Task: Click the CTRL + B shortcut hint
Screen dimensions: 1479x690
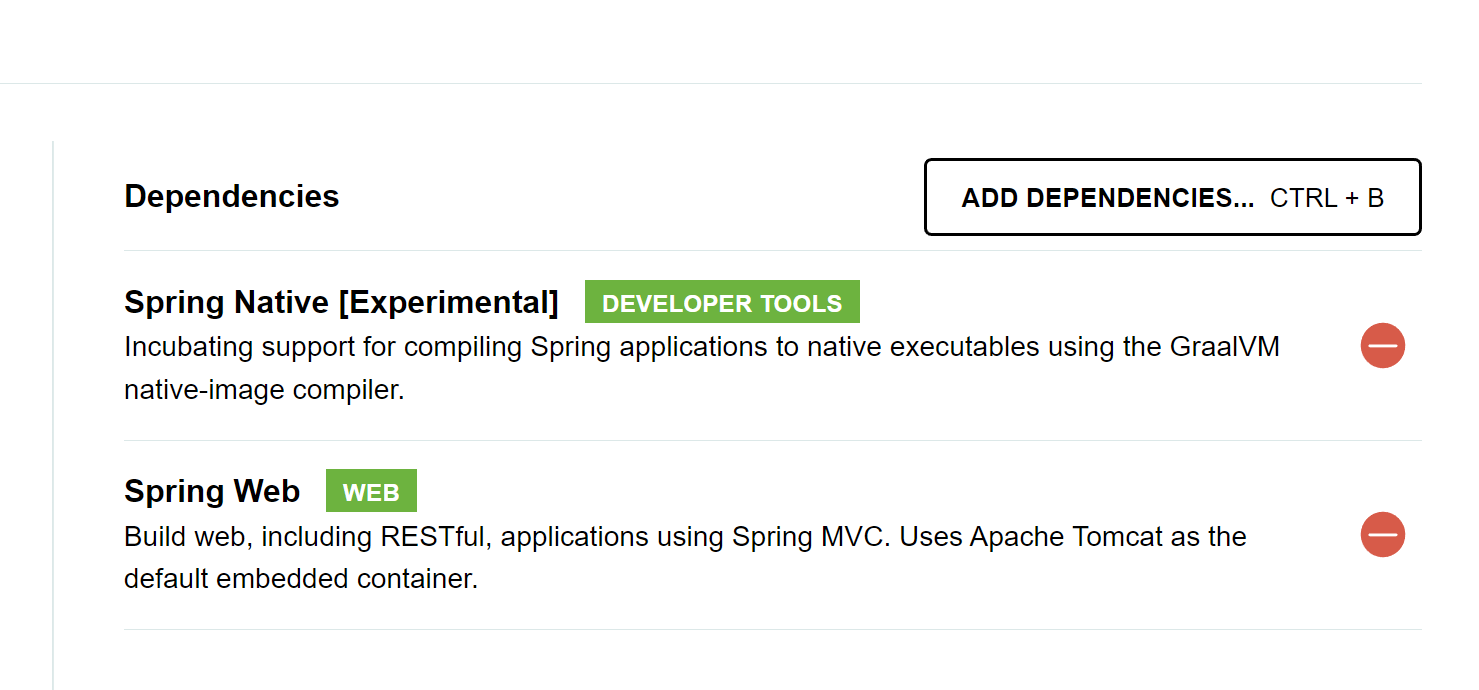Action: click(1327, 198)
